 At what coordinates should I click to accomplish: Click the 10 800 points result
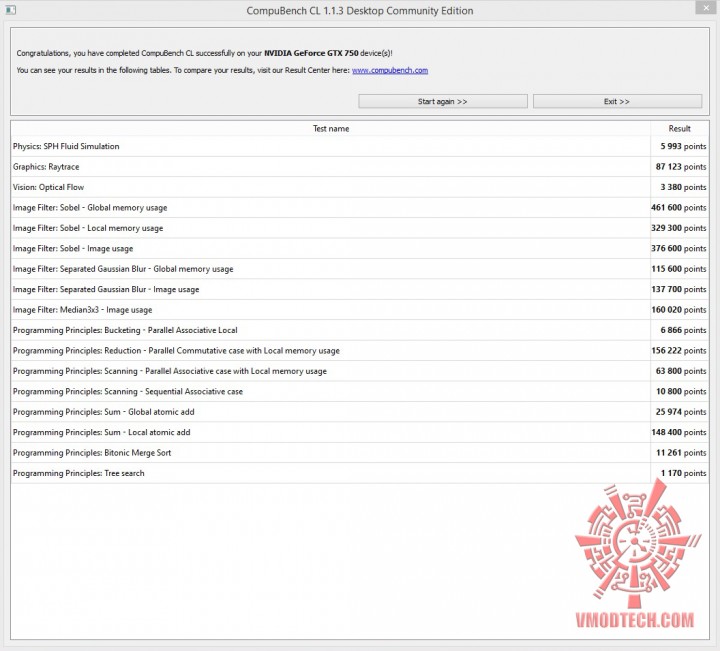(681, 392)
